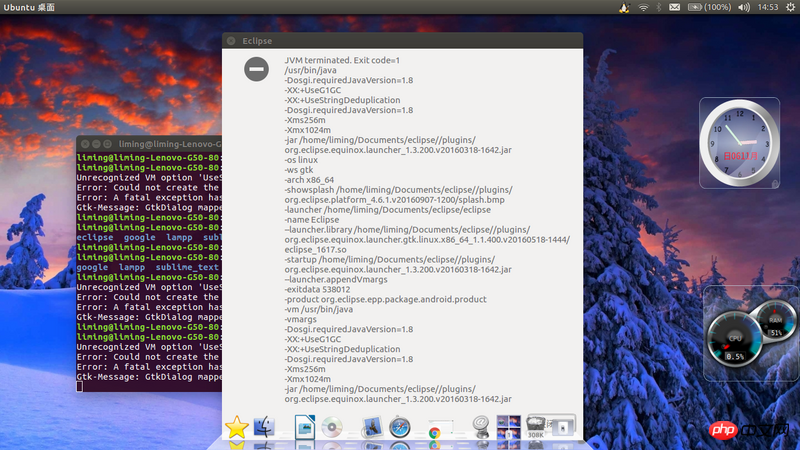The width and height of the screenshot is (800, 450).
Task: Click the first '-XX:+UseG1GC' line near the dialog top
Action: [313, 90]
